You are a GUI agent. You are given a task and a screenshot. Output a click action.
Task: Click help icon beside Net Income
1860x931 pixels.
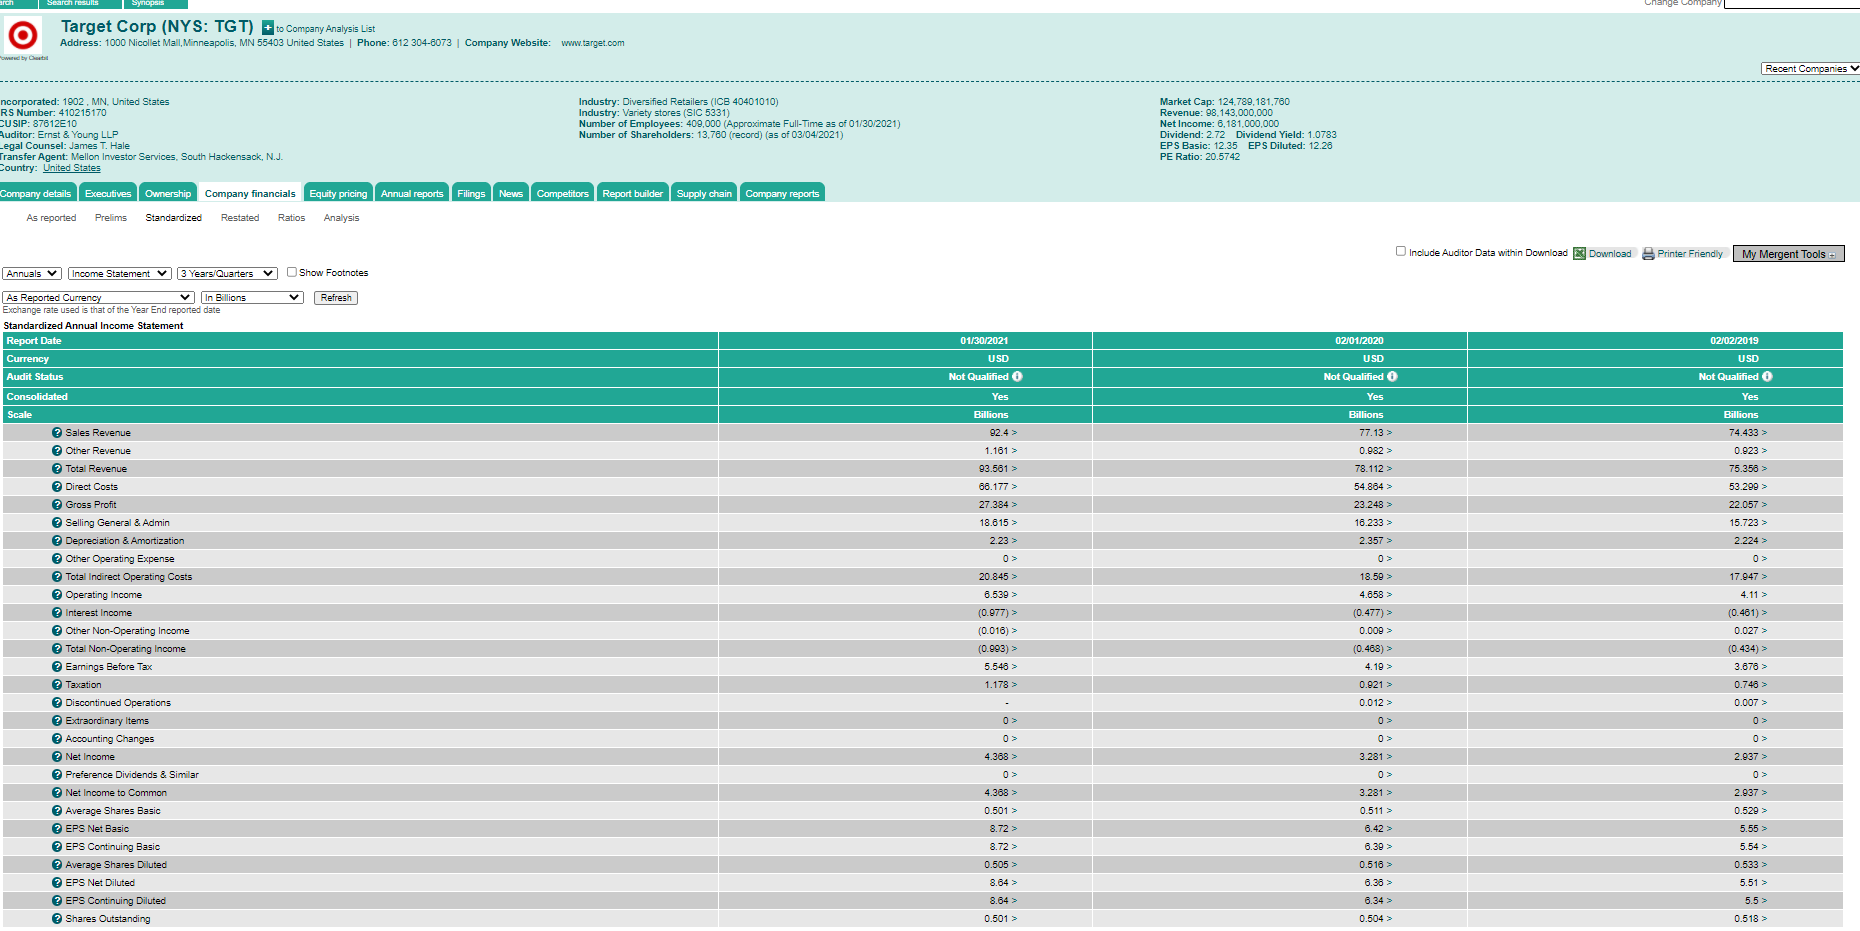(x=57, y=757)
